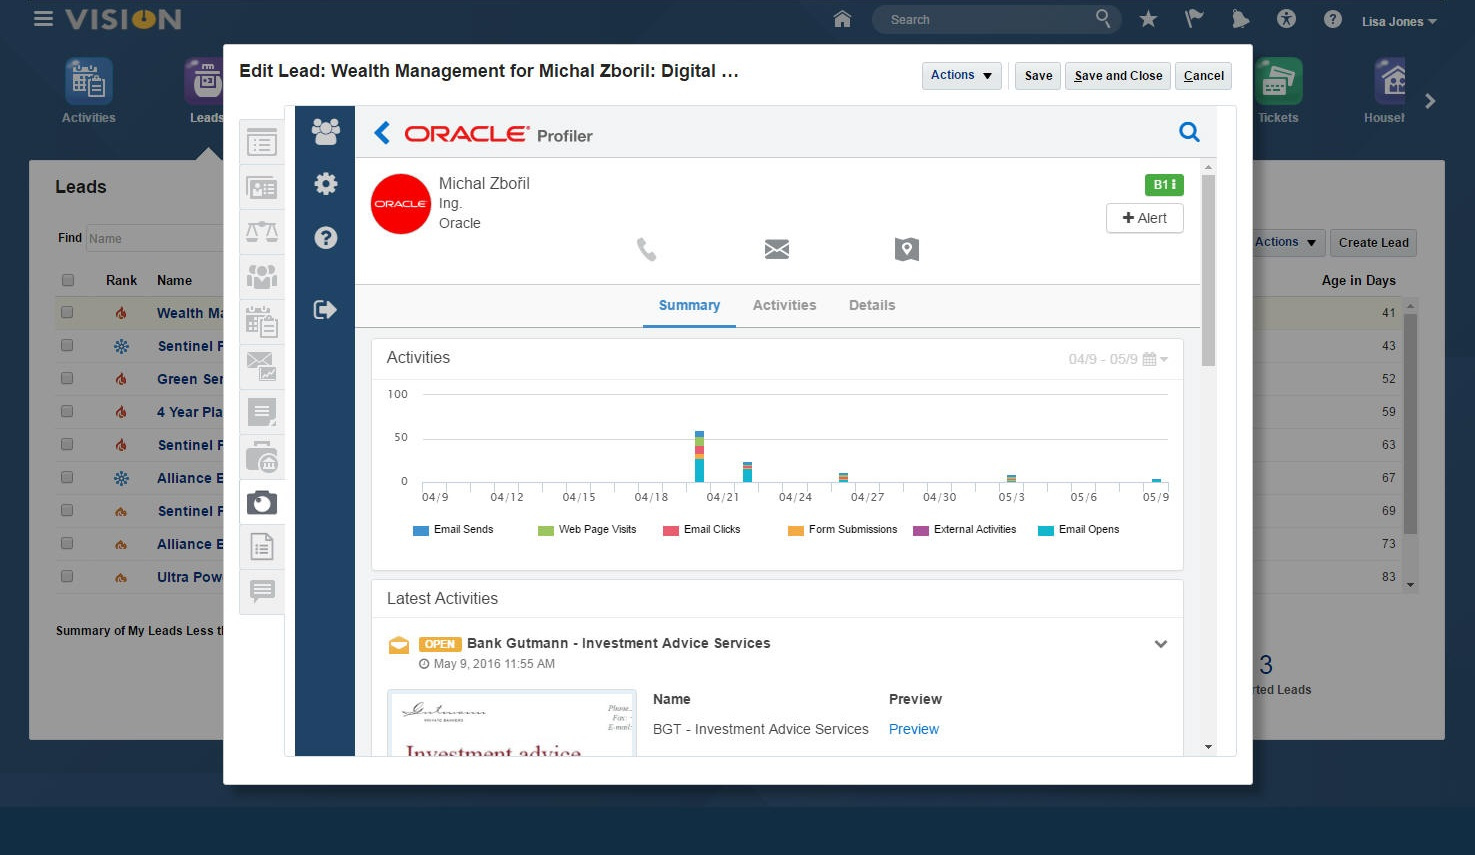Open the Notes side tab icon
This screenshot has width=1475, height=855.
[x=262, y=412]
